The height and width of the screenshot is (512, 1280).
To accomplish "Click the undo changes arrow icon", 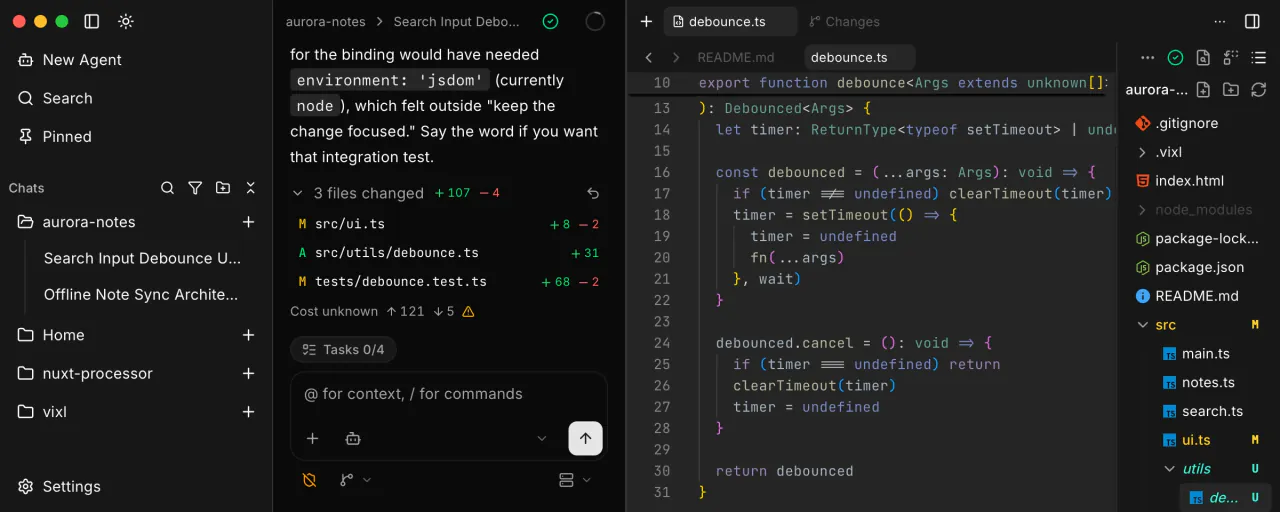I will [x=593, y=193].
